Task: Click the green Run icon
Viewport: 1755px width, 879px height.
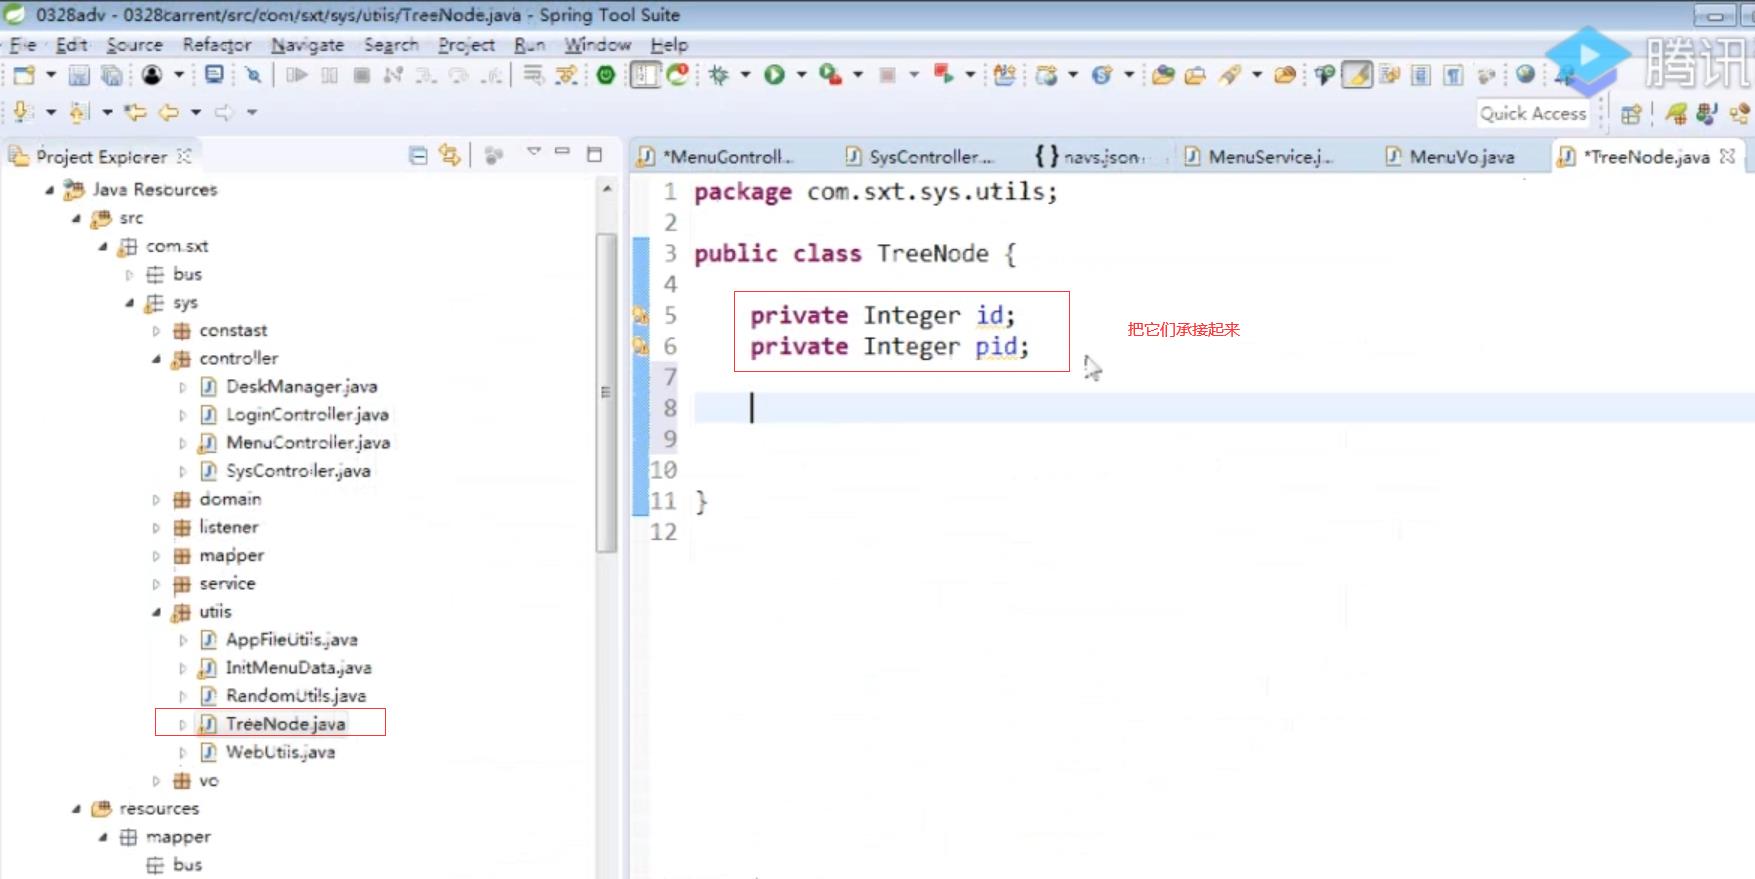Action: 774,75
